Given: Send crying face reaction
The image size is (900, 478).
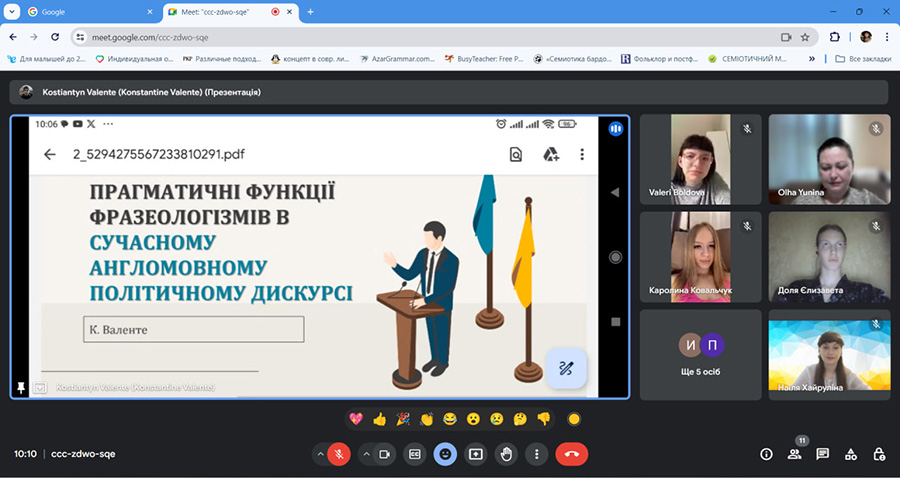Looking at the screenshot, I should 496,419.
